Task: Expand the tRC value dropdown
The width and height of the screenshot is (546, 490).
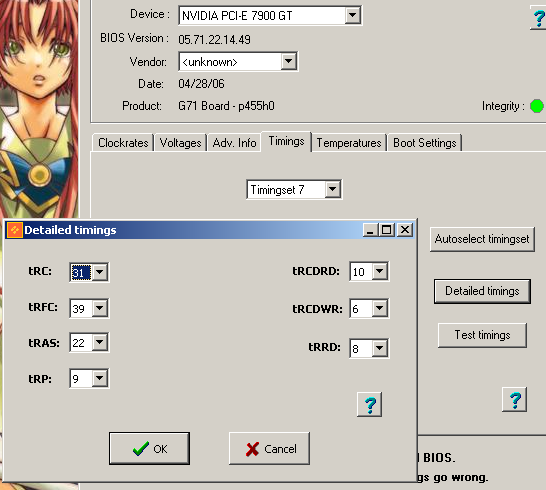Action: 100,272
